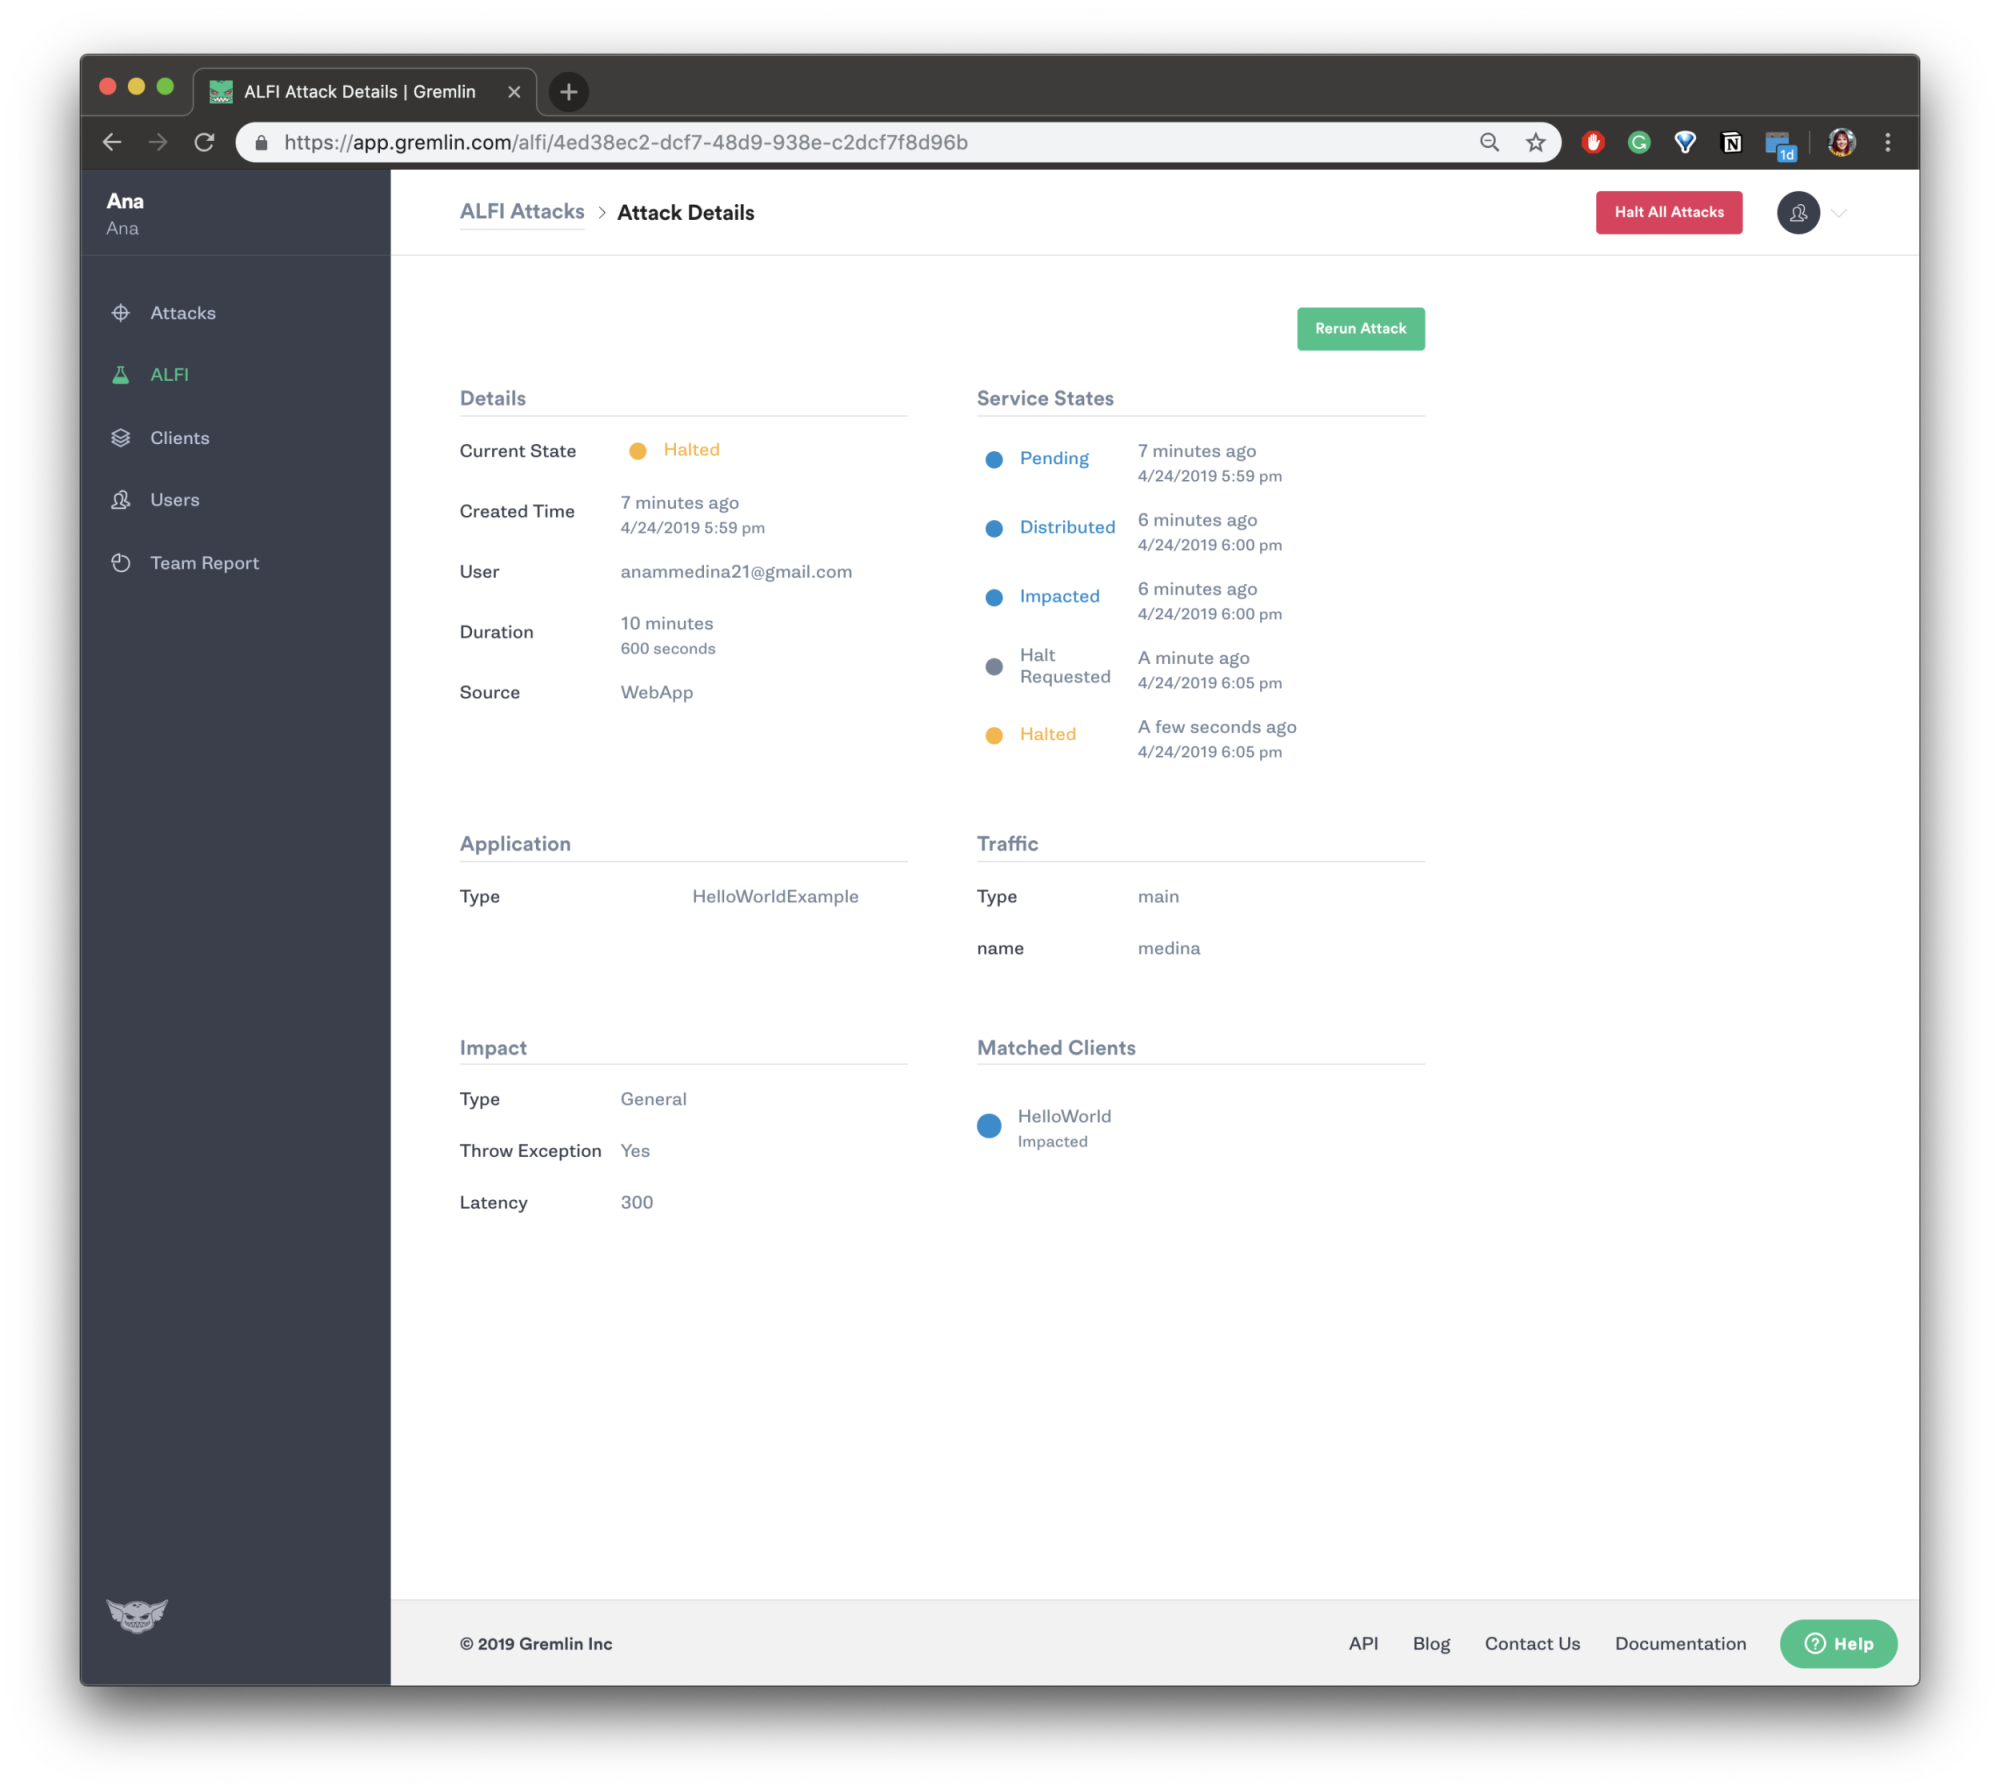The height and width of the screenshot is (1792, 2000).
Task: Open the Chrome profile picture
Action: pos(1842,143)
